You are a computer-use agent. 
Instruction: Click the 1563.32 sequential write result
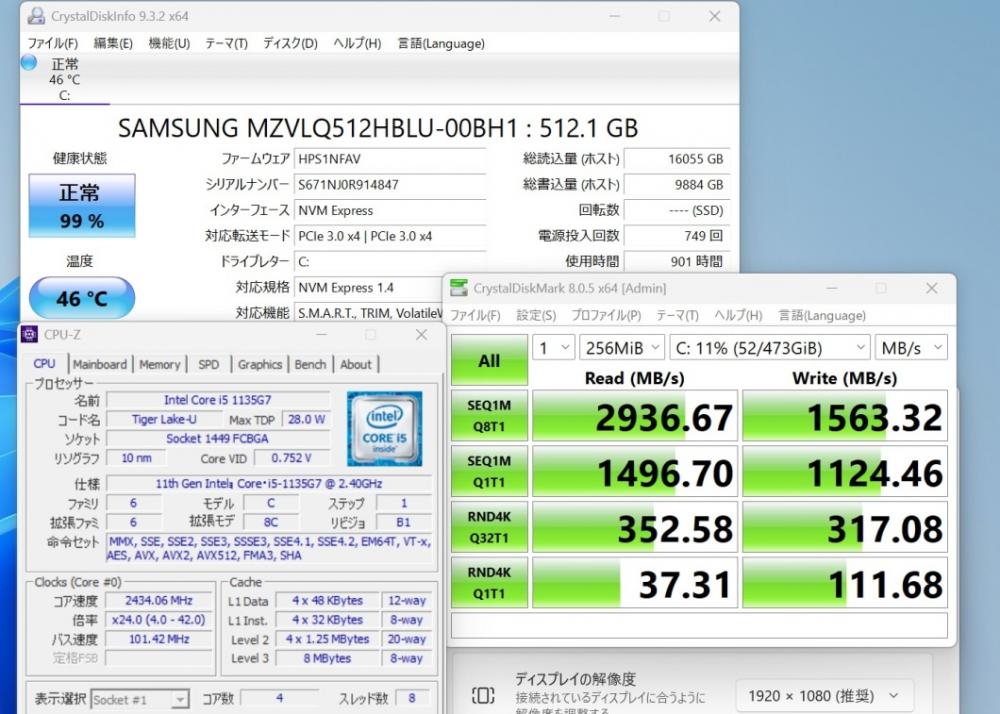pyautogui.click(x=845, y=416)
